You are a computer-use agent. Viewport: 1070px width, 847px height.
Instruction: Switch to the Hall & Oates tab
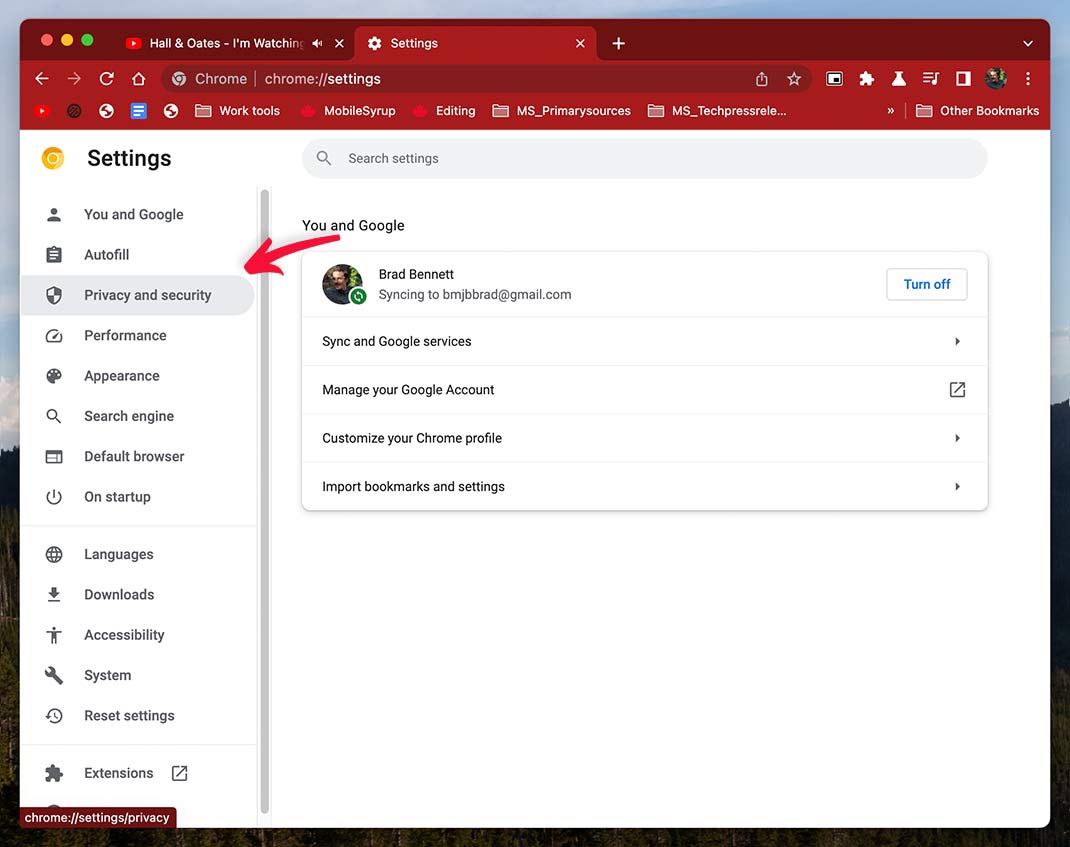(x=225, y=43)
